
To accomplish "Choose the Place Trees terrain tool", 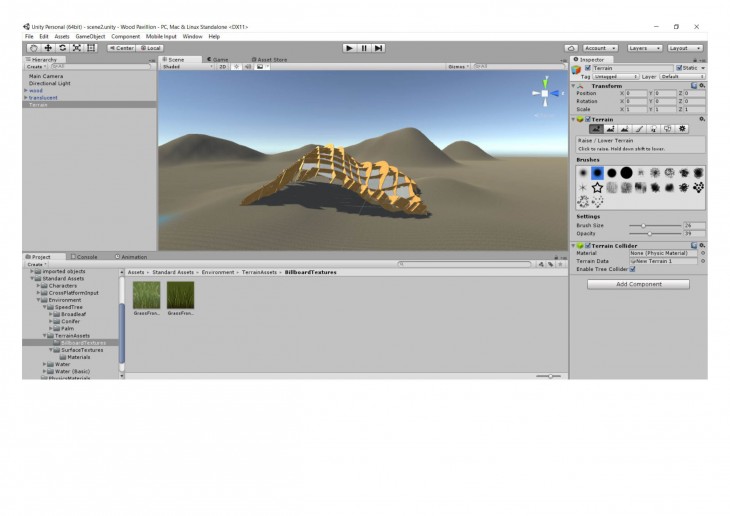I will 653,129.
